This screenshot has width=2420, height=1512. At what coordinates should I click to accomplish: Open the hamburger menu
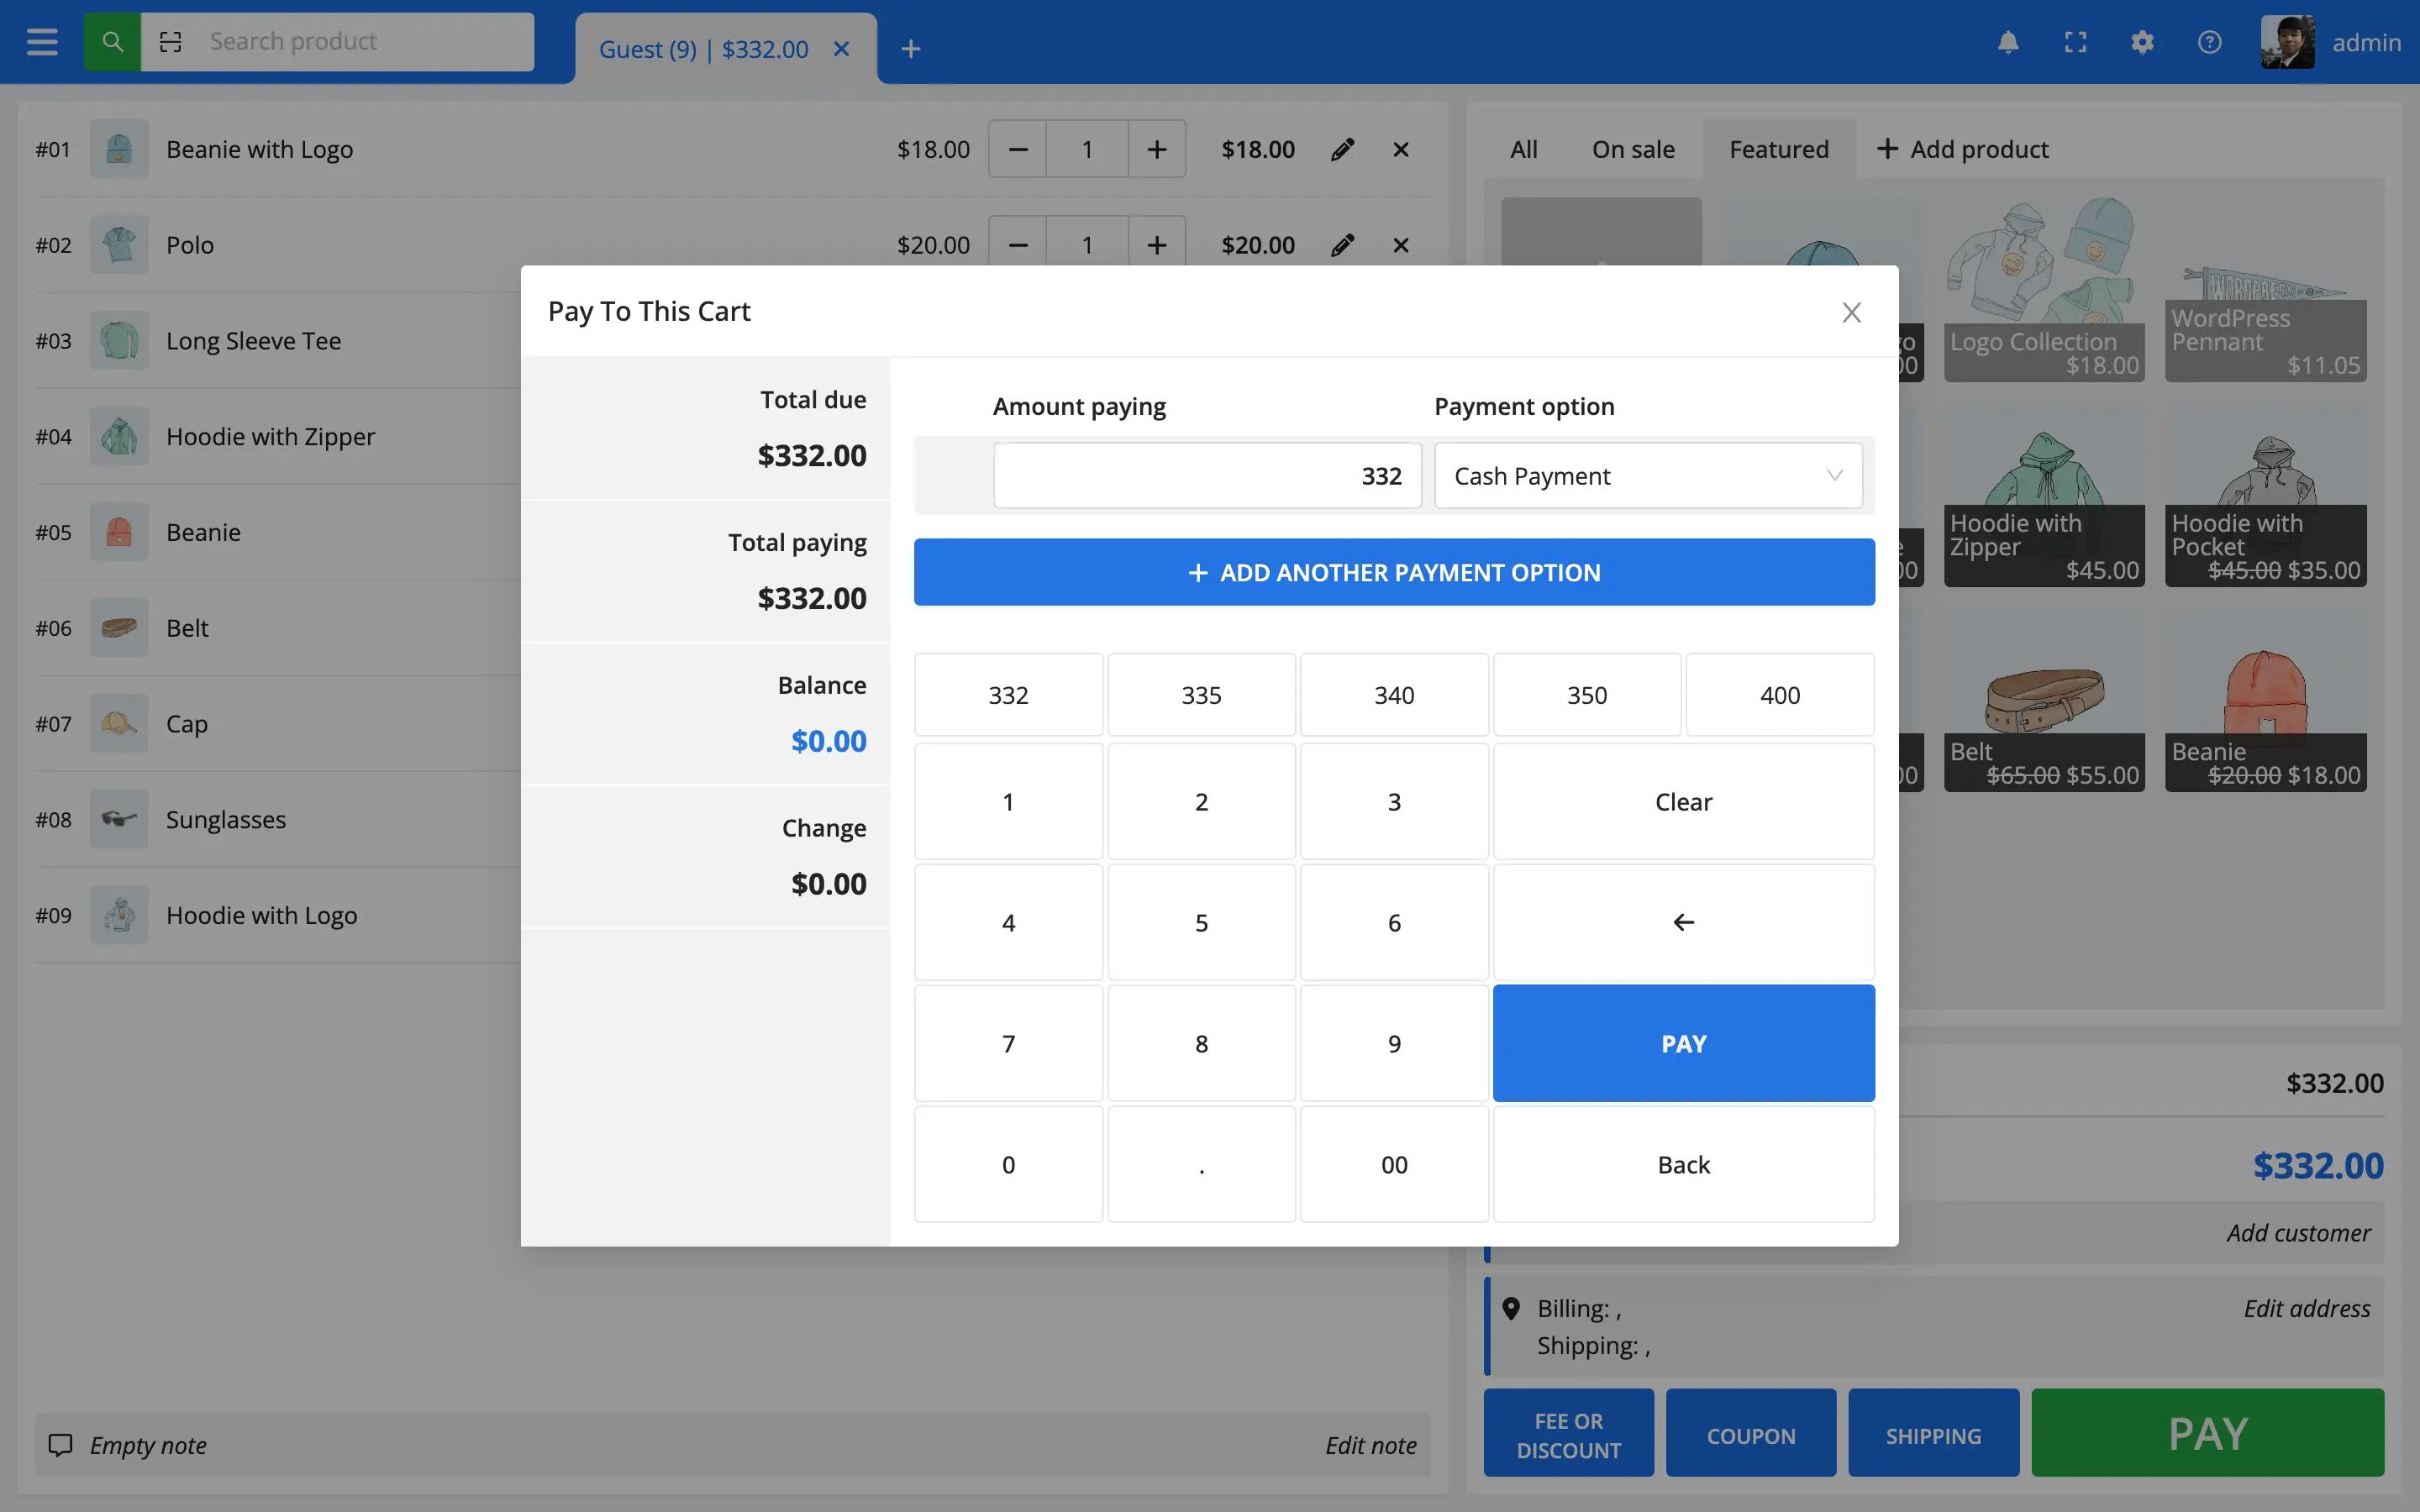point(42,42)
